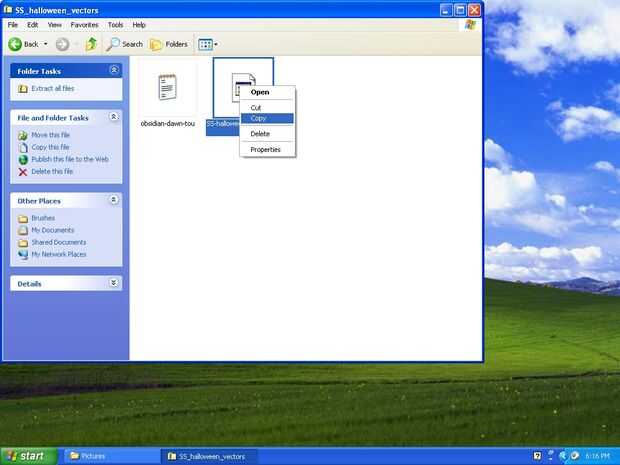This screenshot has height=465, width=620.
Task: Choose Cut in the context menu
Action: [267, 108]
